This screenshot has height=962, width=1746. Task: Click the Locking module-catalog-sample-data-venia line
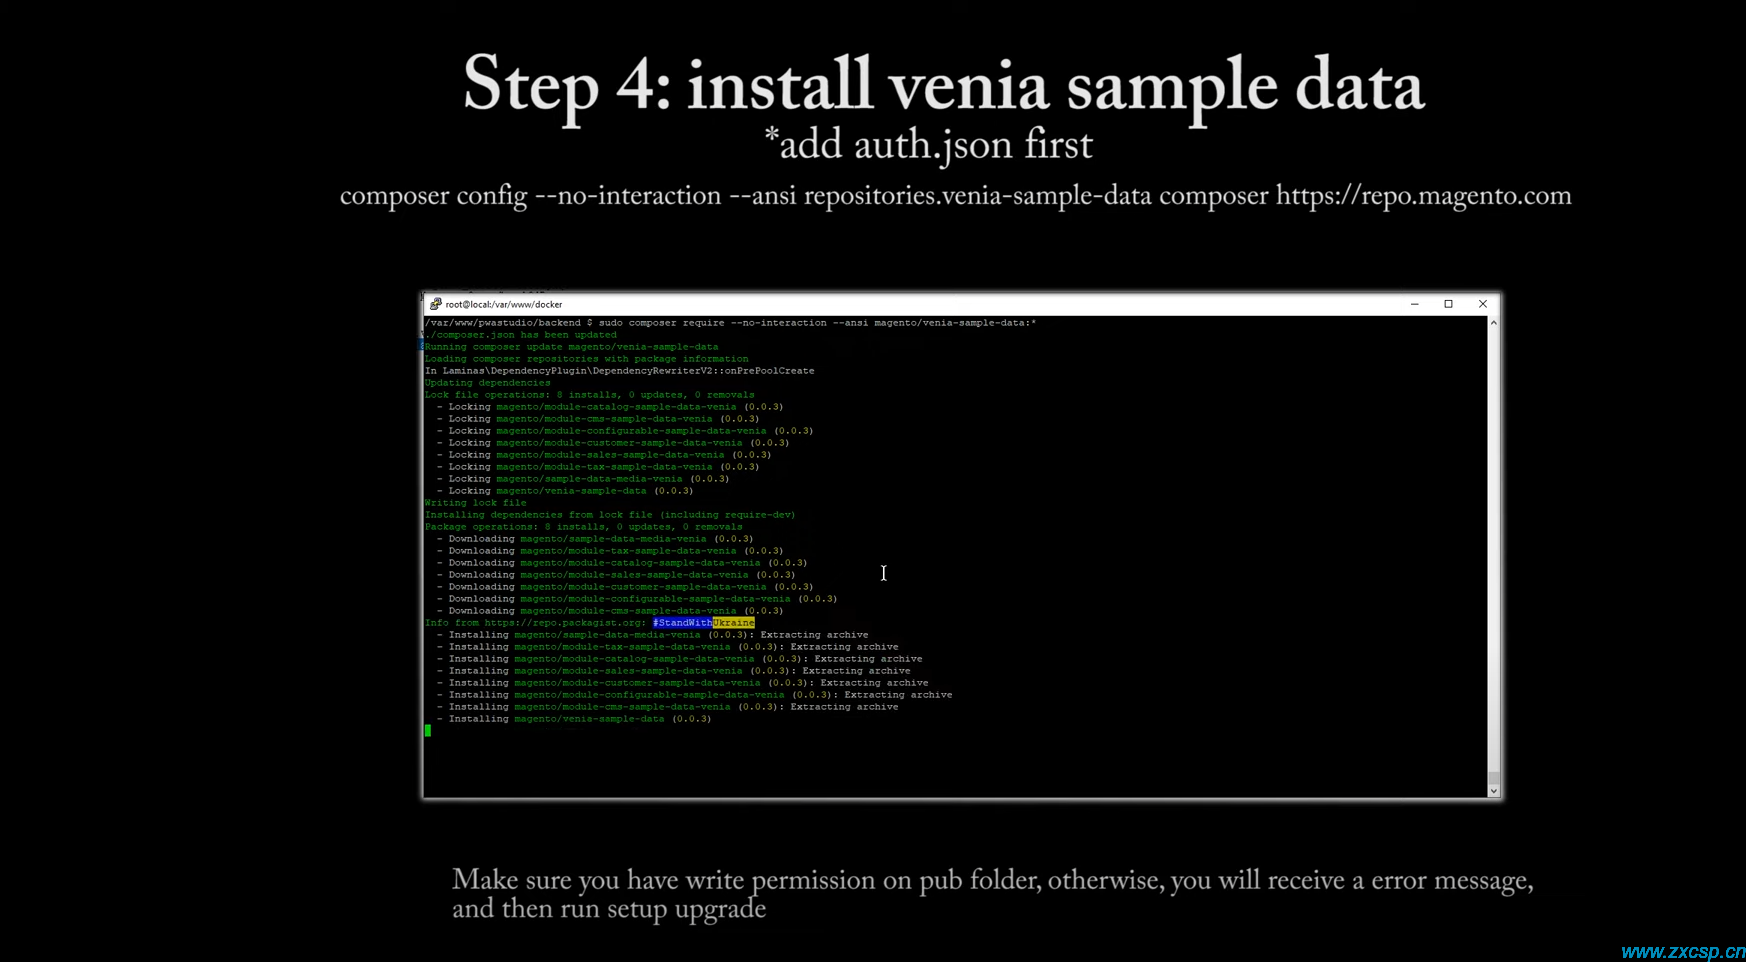pos(610,407)
